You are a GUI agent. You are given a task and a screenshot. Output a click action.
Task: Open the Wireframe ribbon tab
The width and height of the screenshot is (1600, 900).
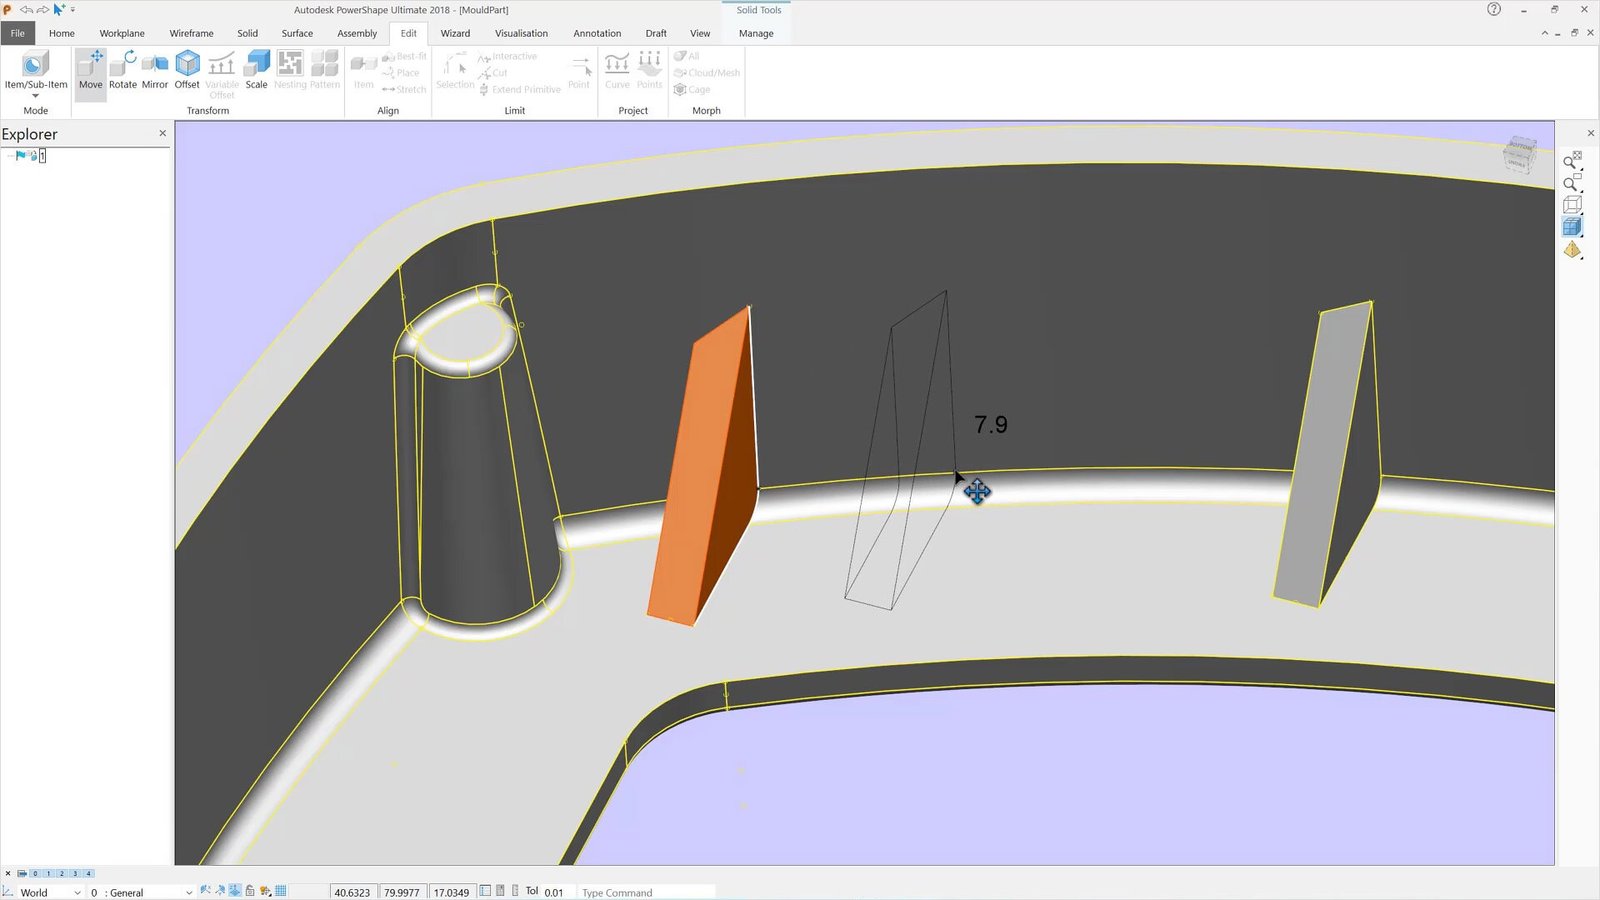[x=191, y=33]
